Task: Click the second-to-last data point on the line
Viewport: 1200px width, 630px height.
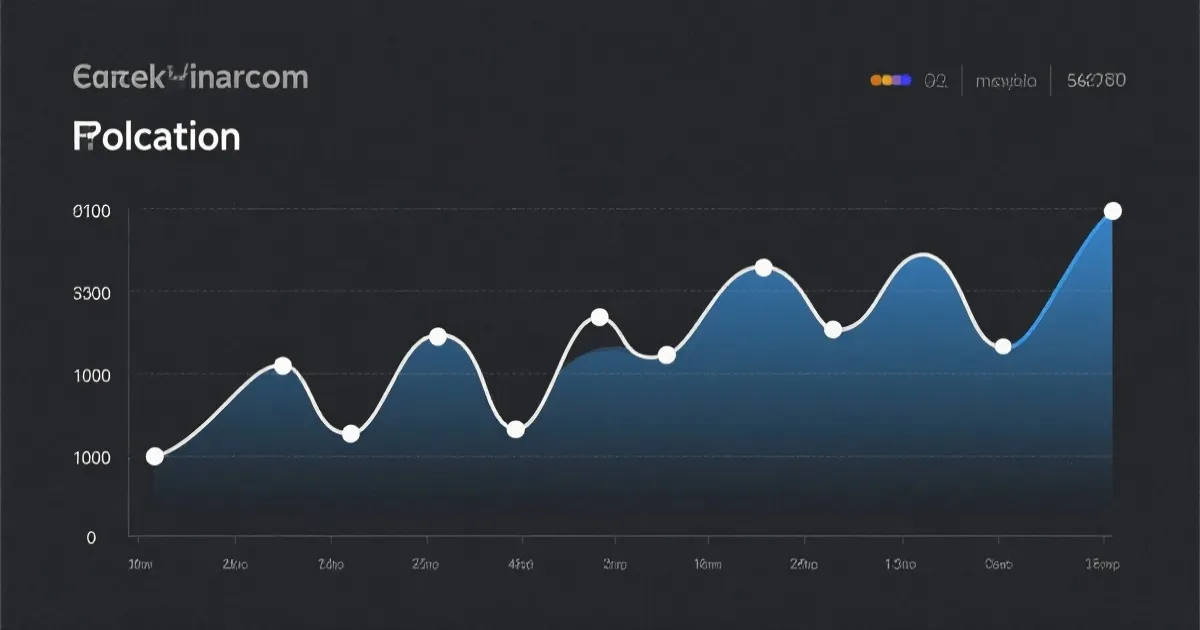Action: point(1003,347)
